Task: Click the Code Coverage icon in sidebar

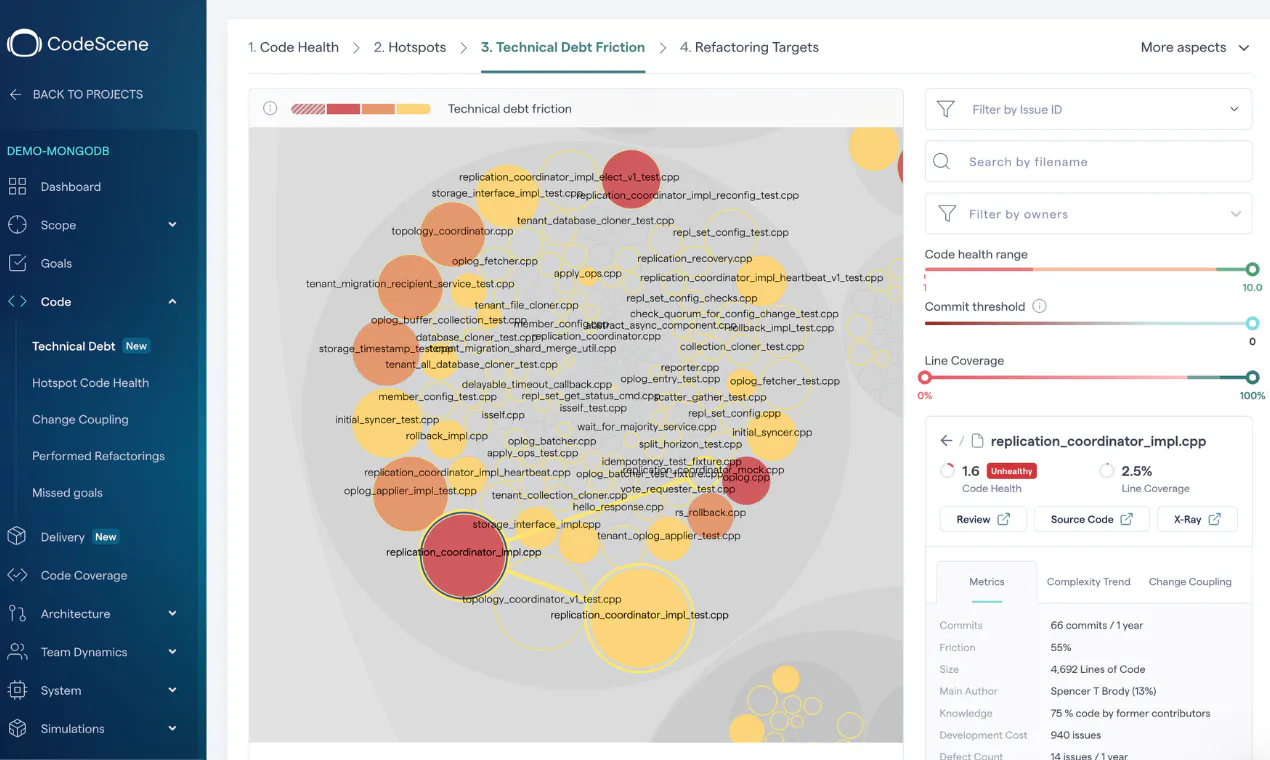Action: tap(17, 575)
